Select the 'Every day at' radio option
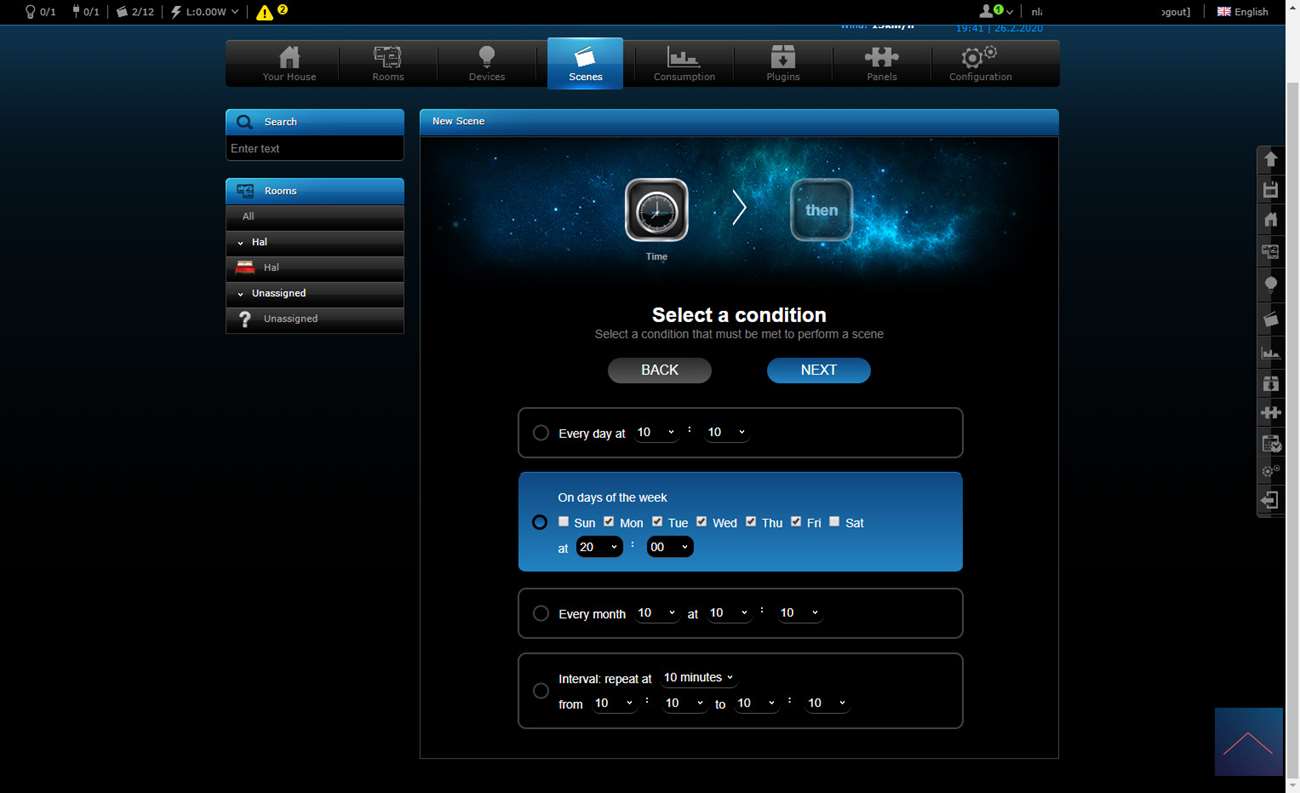Screen dimensions: 1300x793 (x=541, y=433)
